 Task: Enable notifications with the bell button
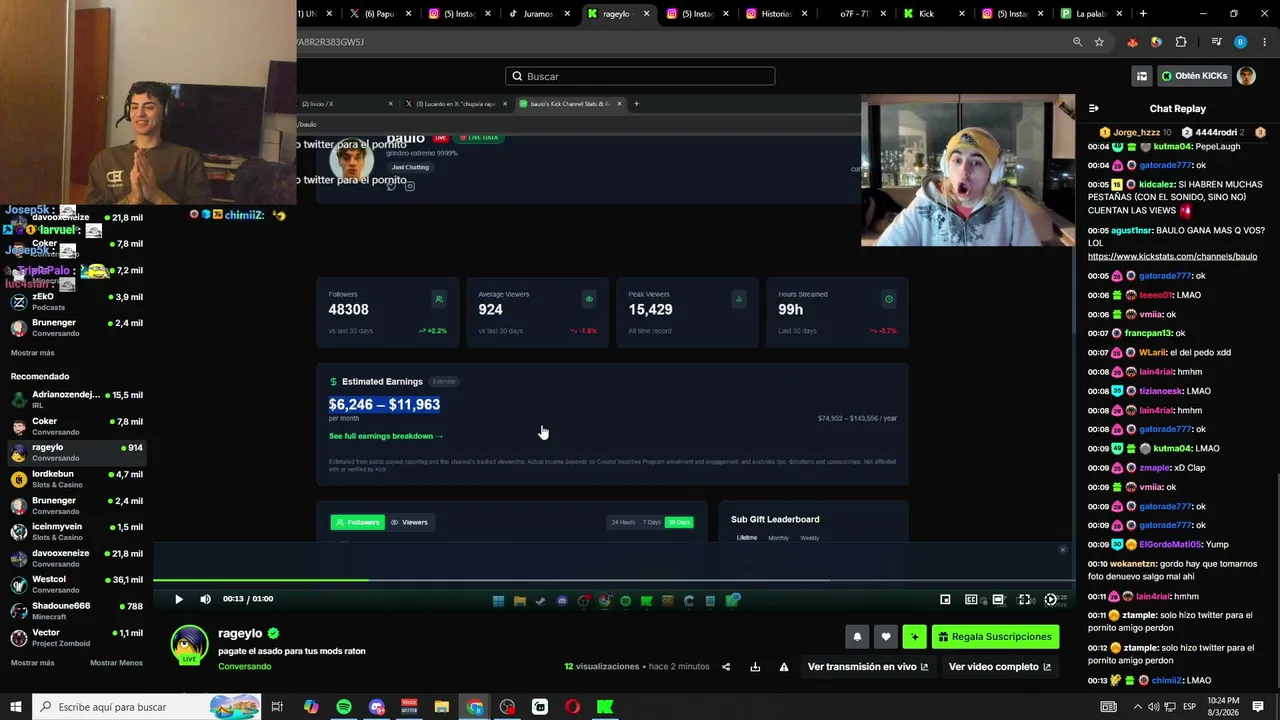857,637
